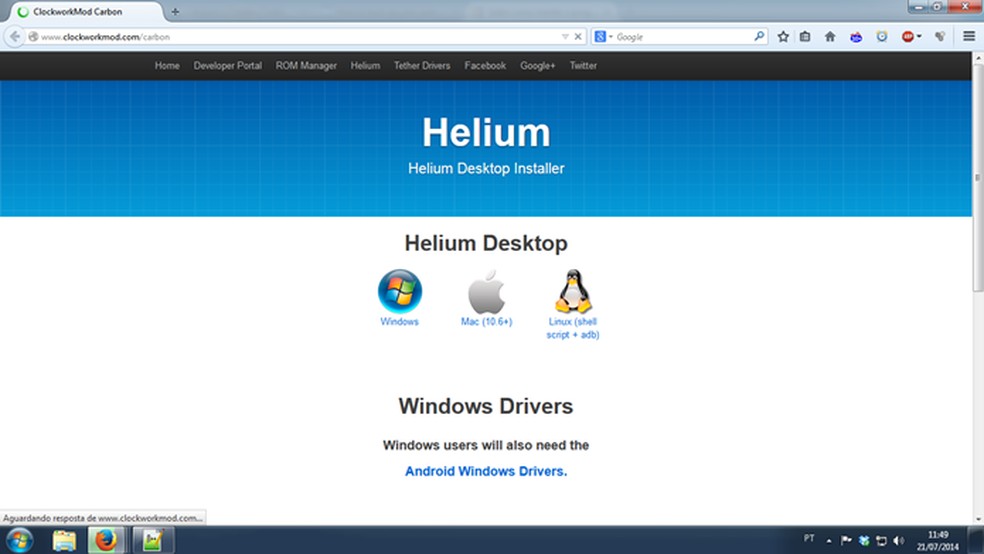
Task: Go to the Firefox home page icon
Action: [x=830, y=36]
